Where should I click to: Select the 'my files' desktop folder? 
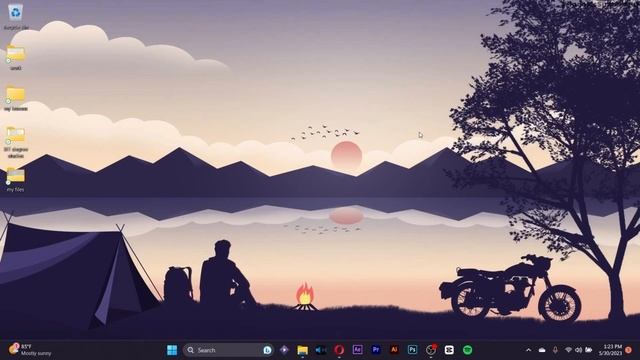pyautogui.click(x=16, y=179)
